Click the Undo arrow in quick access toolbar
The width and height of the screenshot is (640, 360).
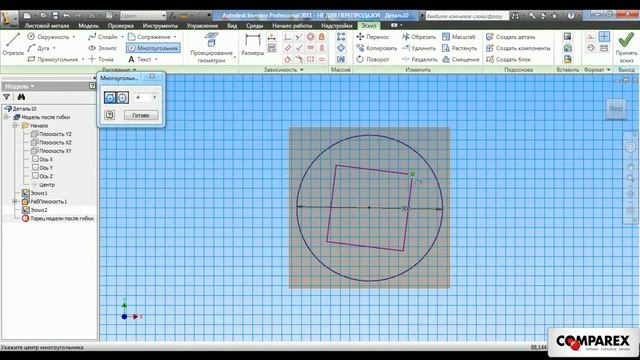click(x=67, y=16)
